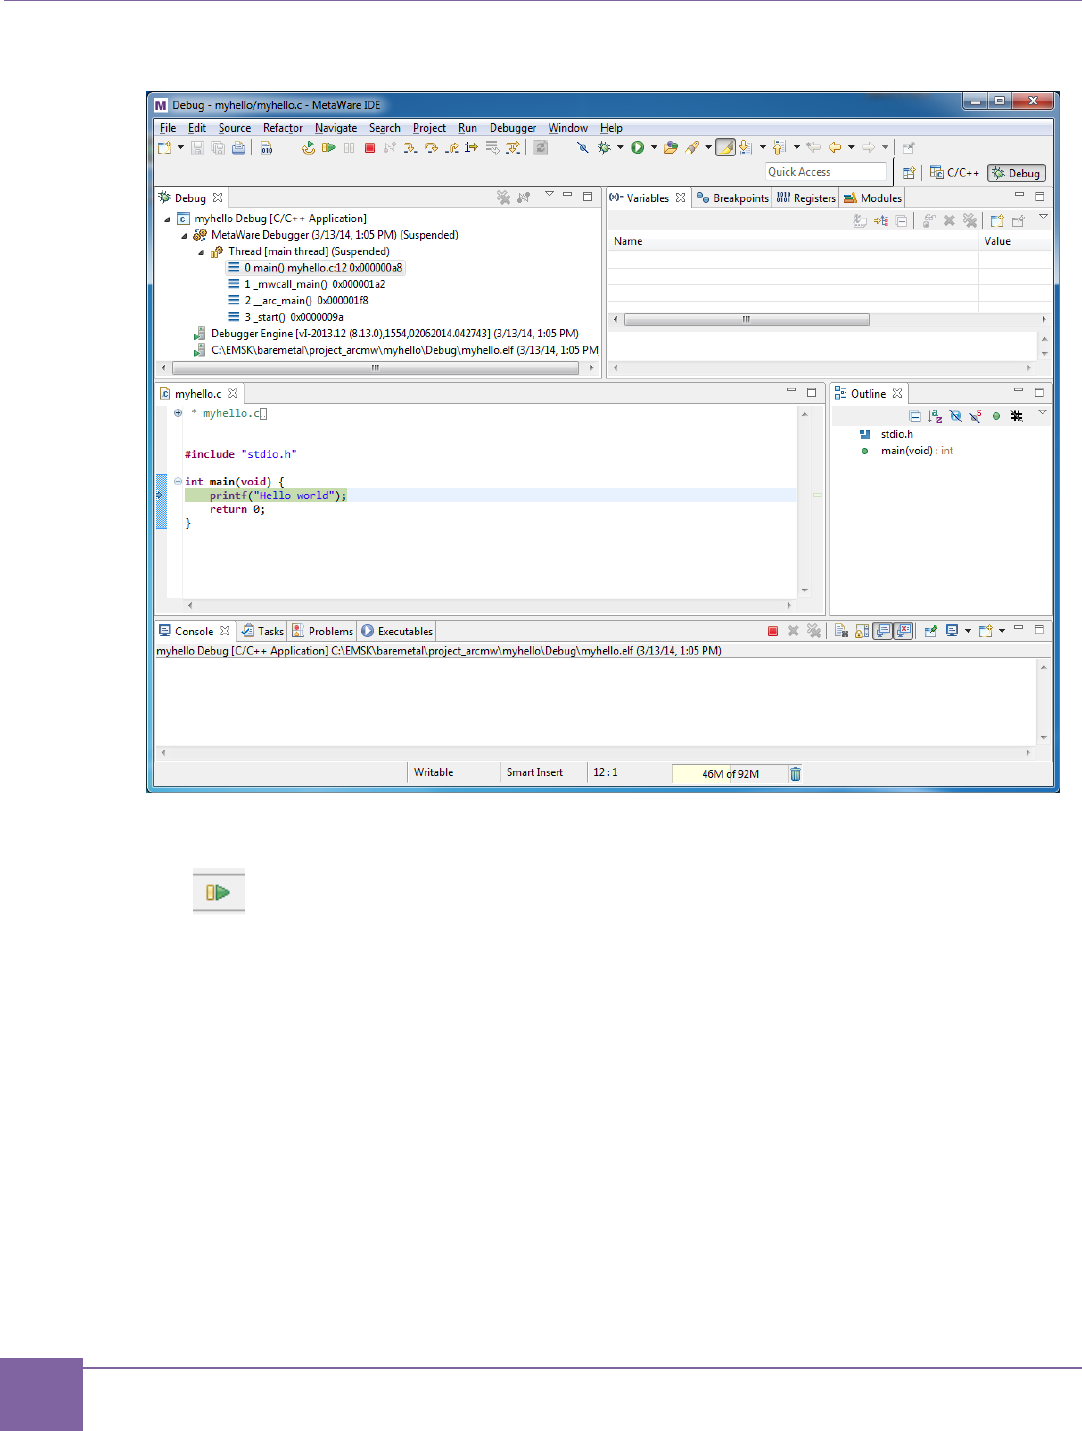Run garbage collector via the trash can icon
This screenshot has width=1082, height=1431.
tap(796, 774)
